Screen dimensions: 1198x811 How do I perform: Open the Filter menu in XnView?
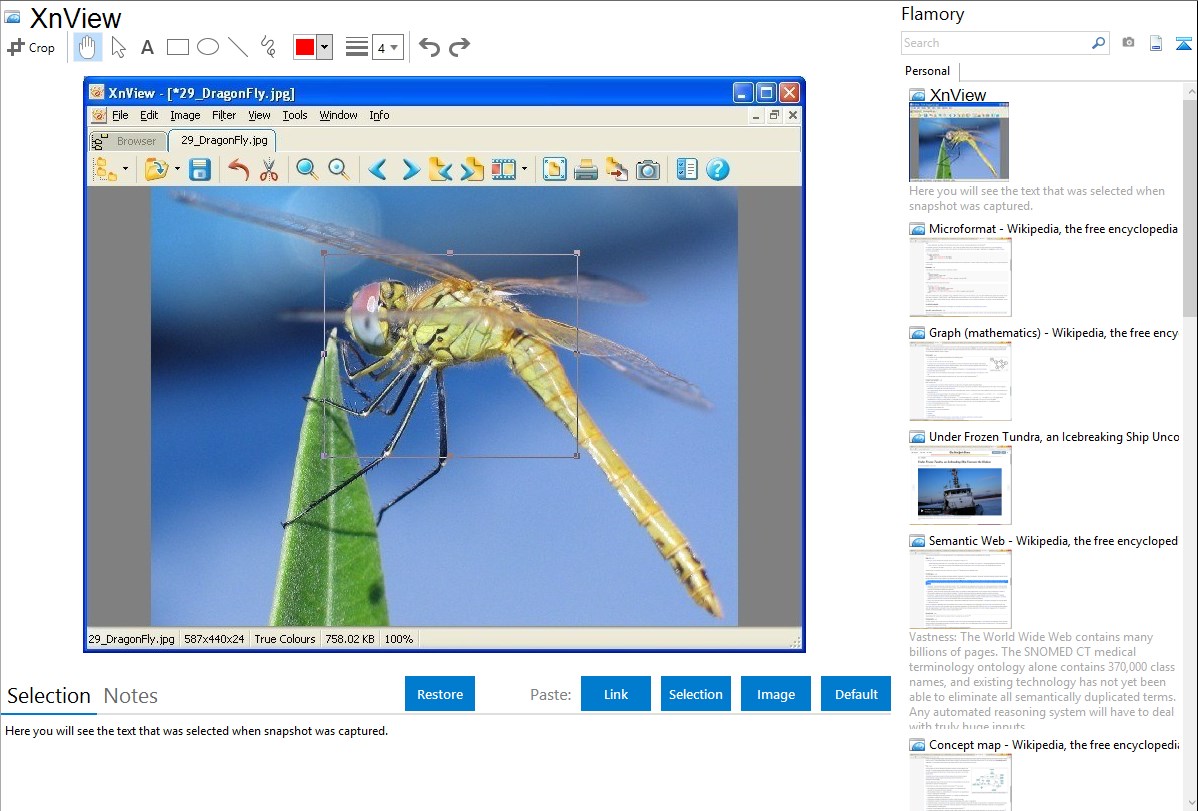point(224,115)
